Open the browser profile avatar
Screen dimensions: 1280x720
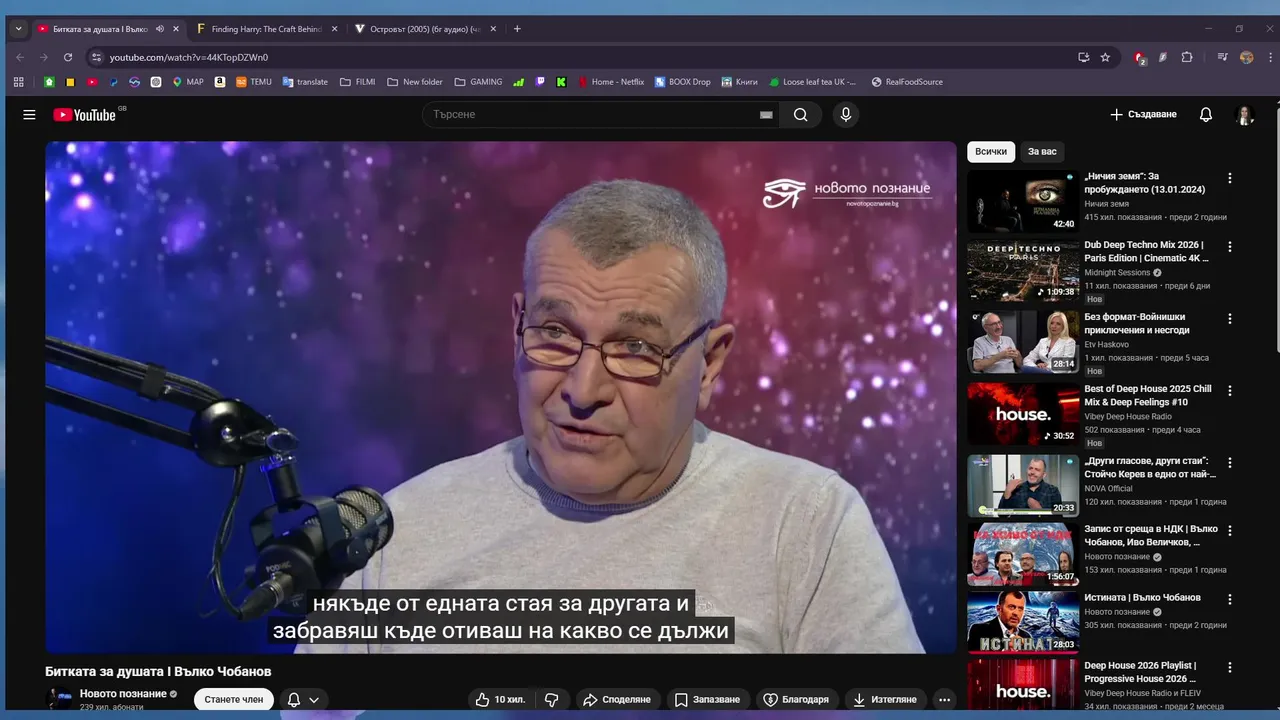coord(1246,58)
